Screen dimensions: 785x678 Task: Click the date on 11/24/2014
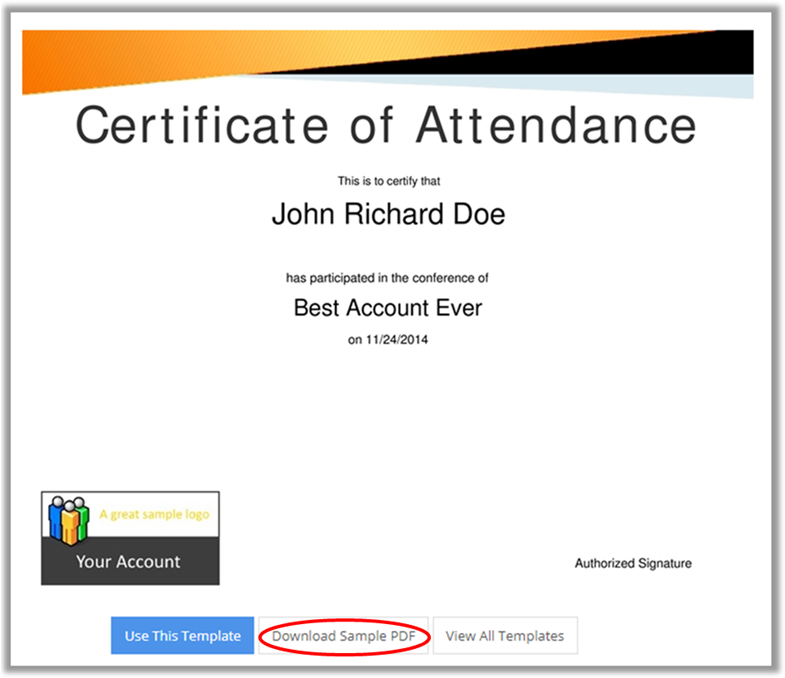click(388, 340)
